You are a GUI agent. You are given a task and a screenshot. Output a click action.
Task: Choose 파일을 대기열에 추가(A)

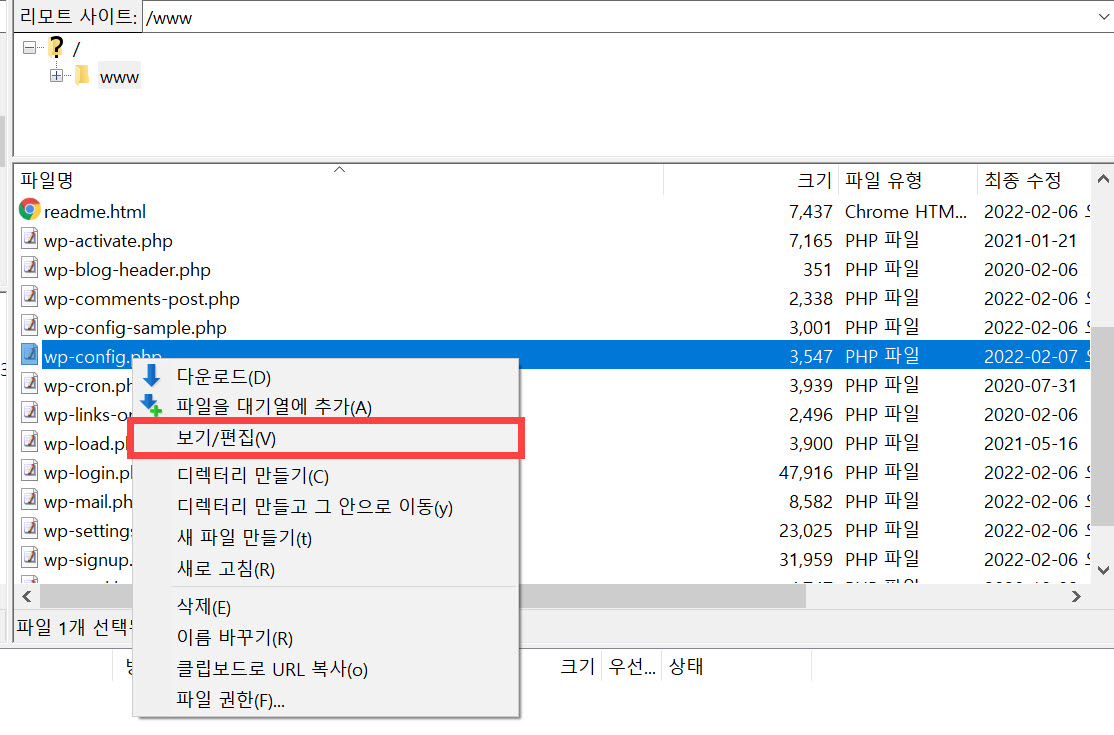pyautogui.click(x=326, y=407)
